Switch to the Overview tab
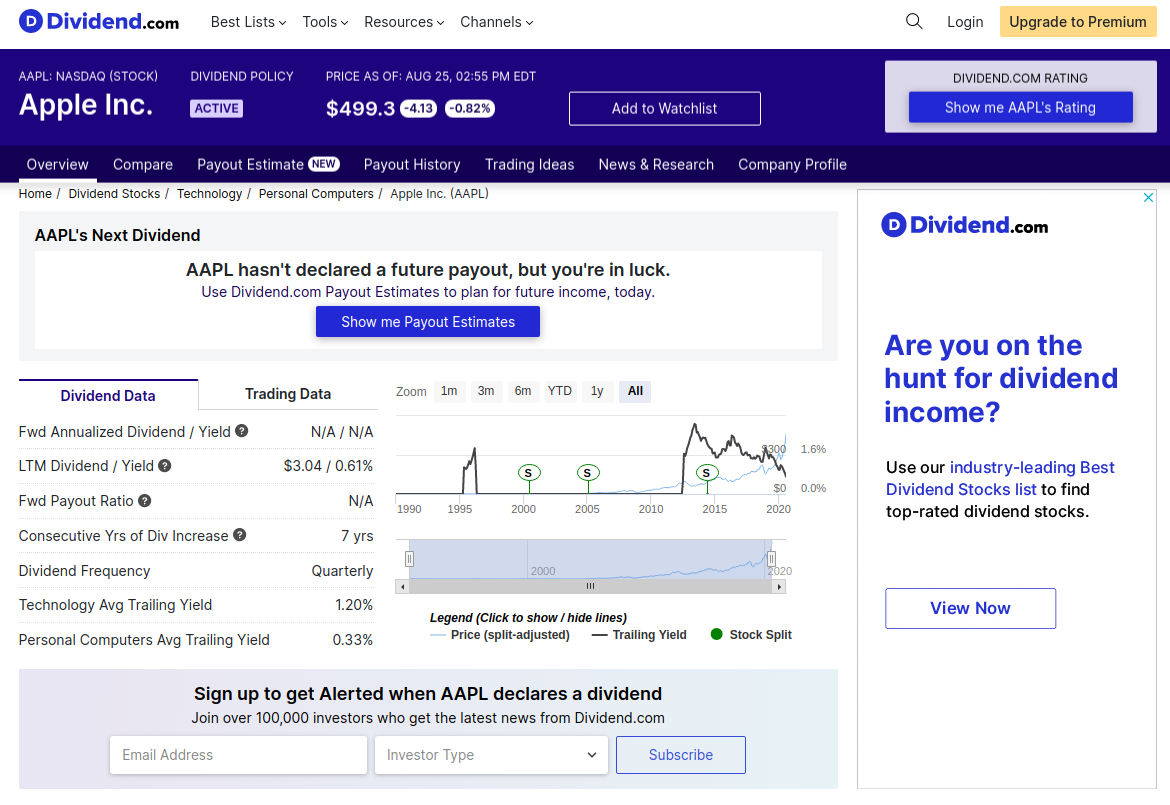This screenshot has height=805, width=1170. pyautogui.click(x=57, y=164)
